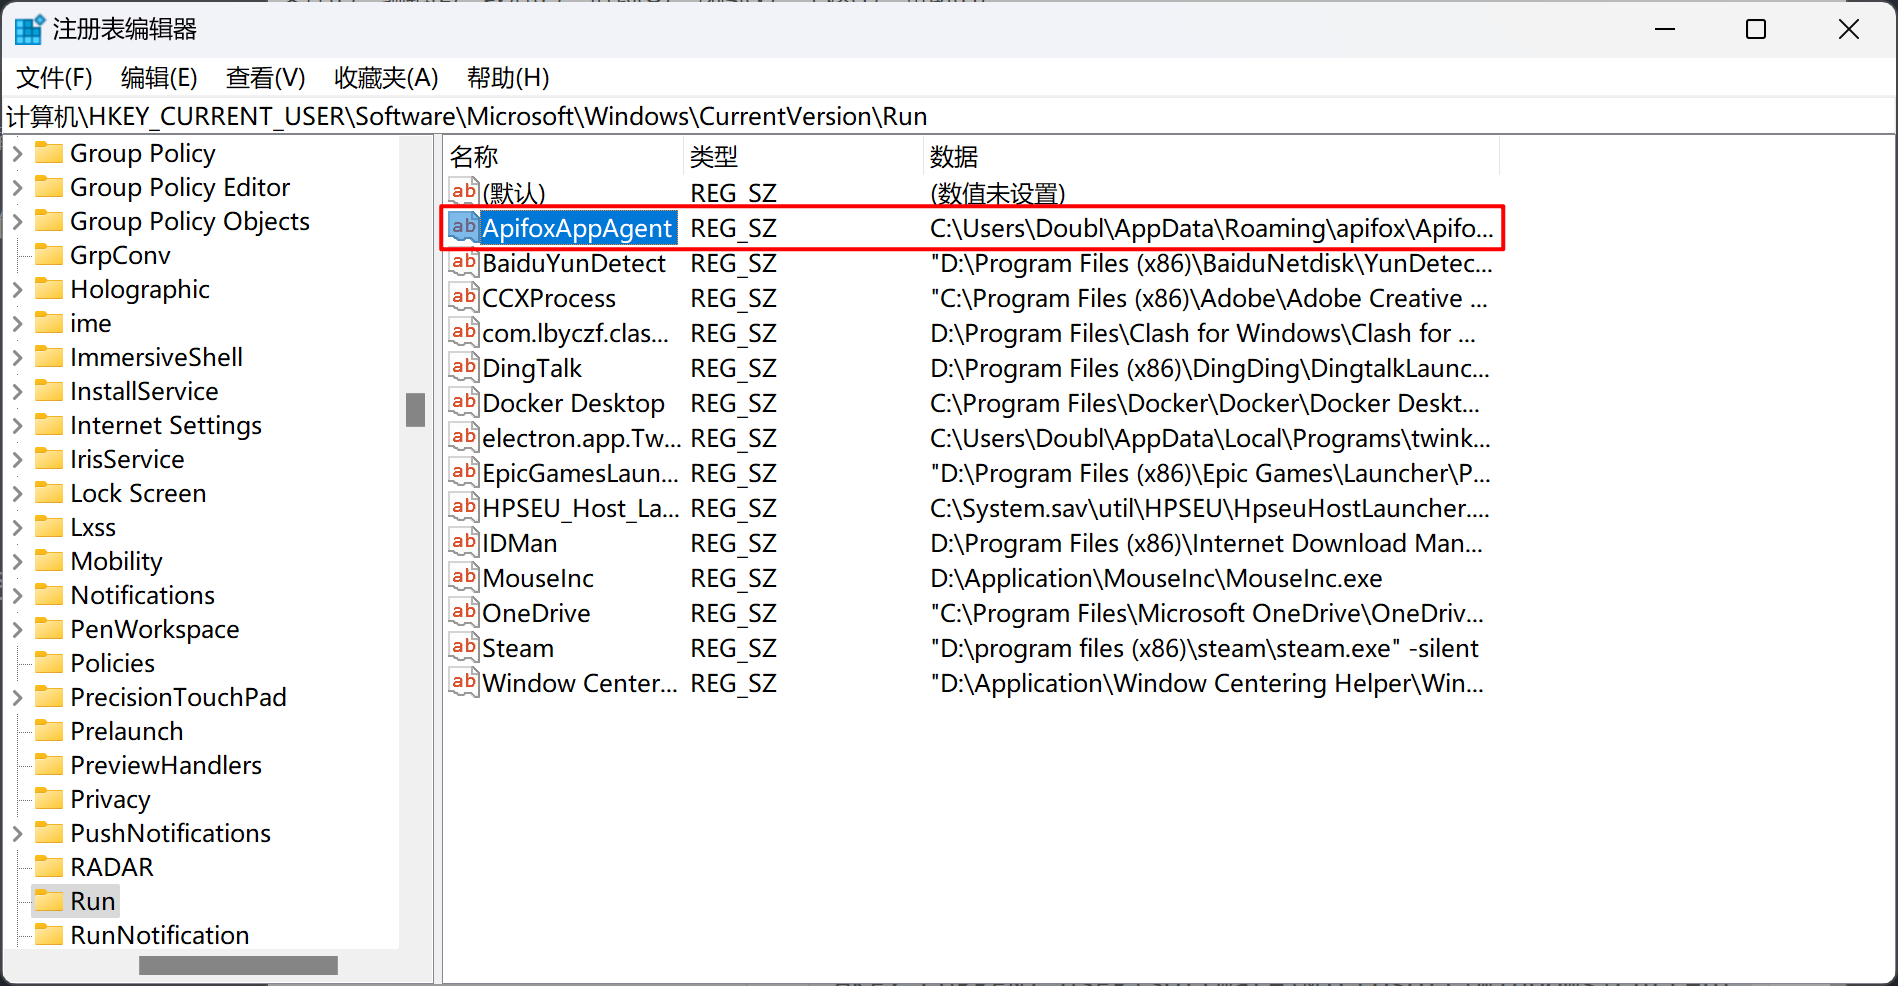Screen dimensions: 1898x986
Task: Click the folder icon beside Policies
Action: [x=49, y=663]
